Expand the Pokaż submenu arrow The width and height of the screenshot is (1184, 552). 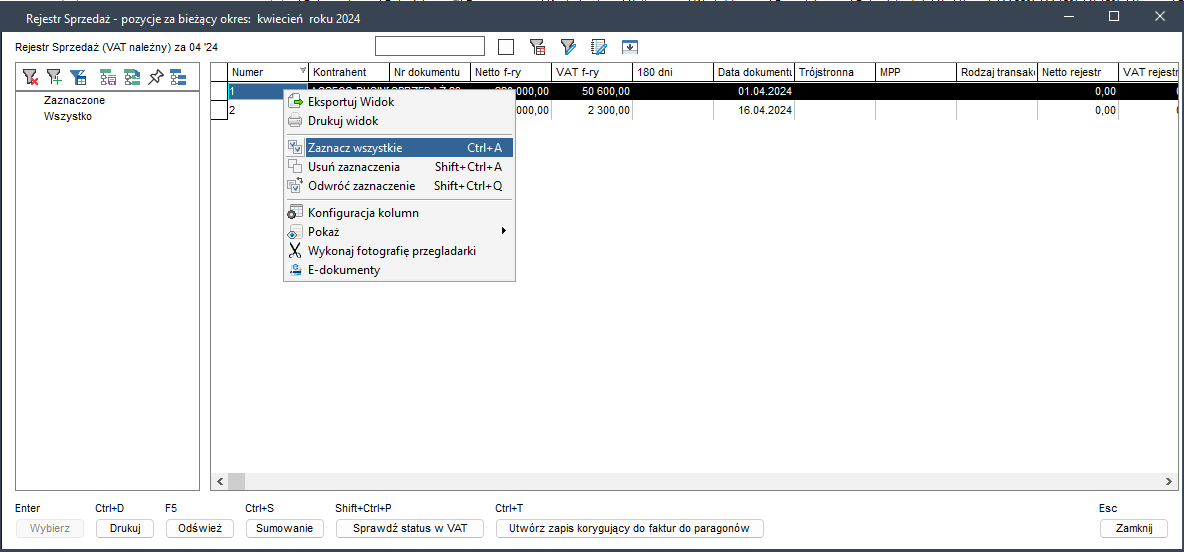pyautogui.click(x=503, y=230)
